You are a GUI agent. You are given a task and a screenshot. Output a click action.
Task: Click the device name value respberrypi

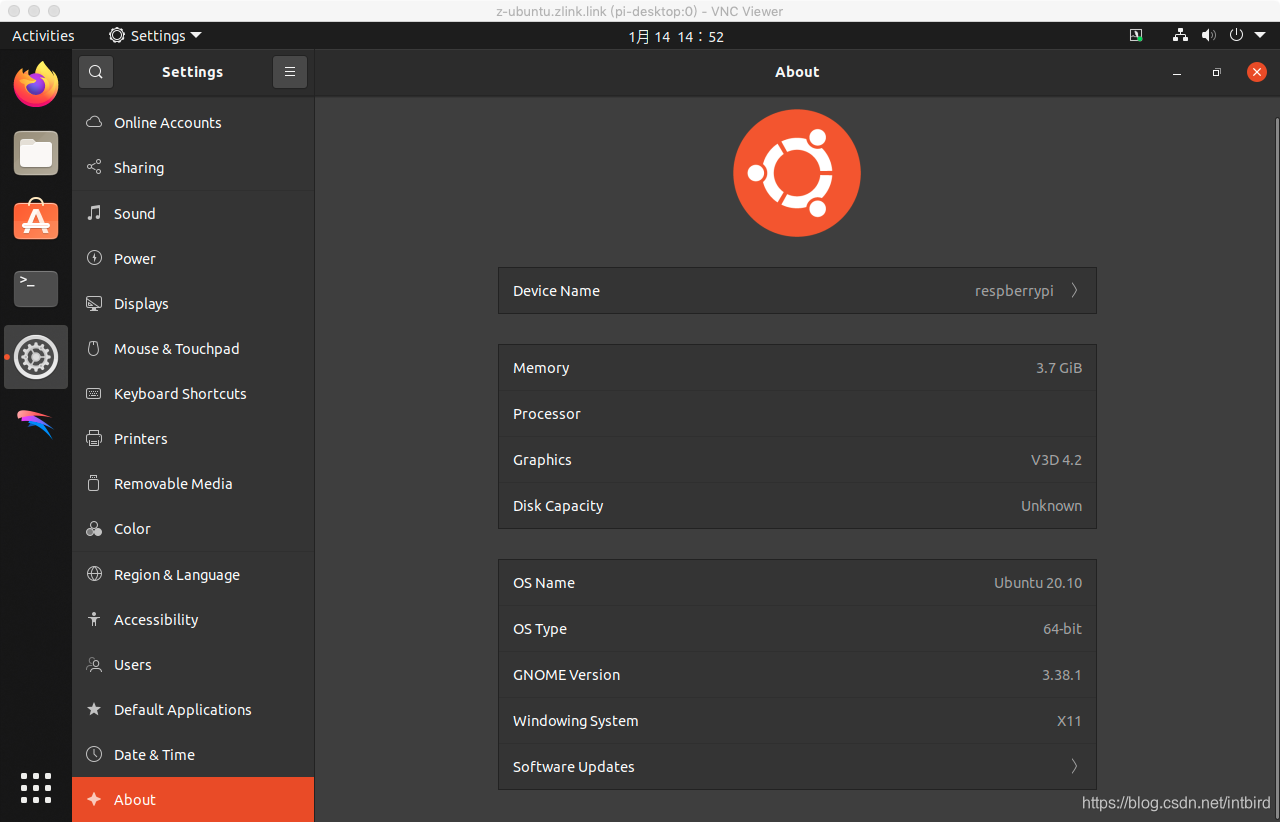click(1014, 291)
